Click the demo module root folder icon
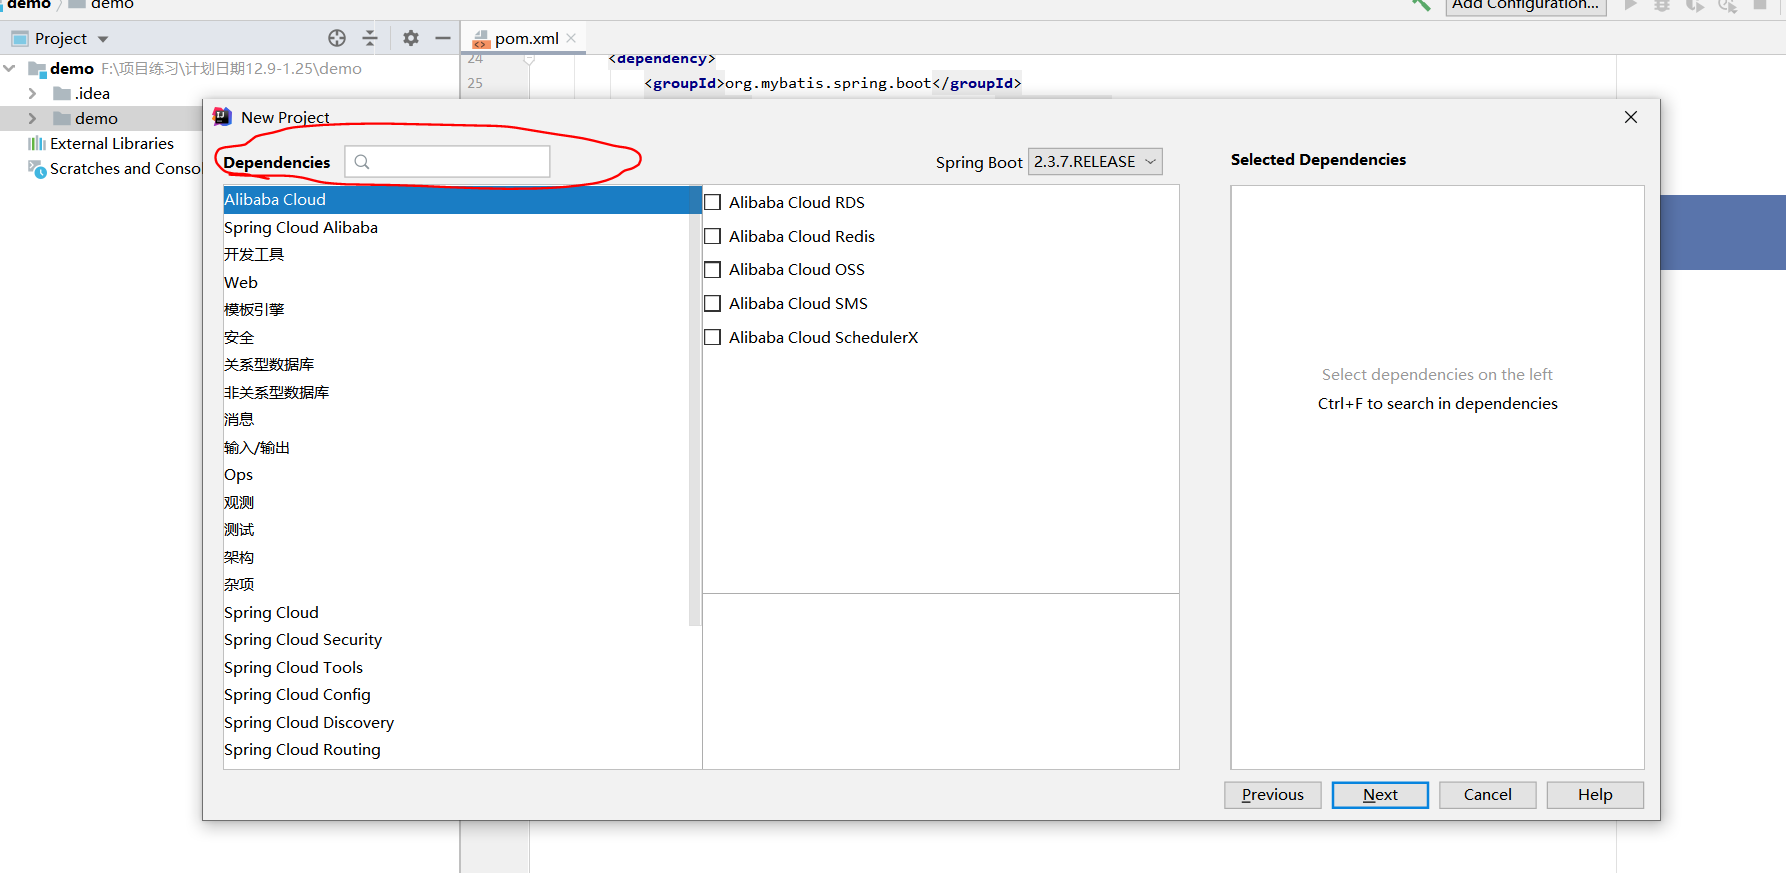 coord(38,69)
